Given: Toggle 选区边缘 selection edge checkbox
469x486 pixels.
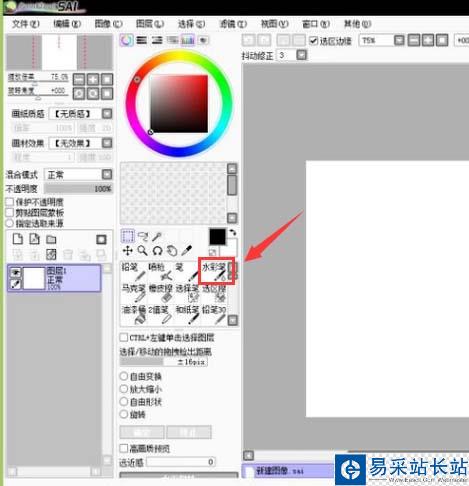Looking at the screenshot, I should [x=313, y=41].
